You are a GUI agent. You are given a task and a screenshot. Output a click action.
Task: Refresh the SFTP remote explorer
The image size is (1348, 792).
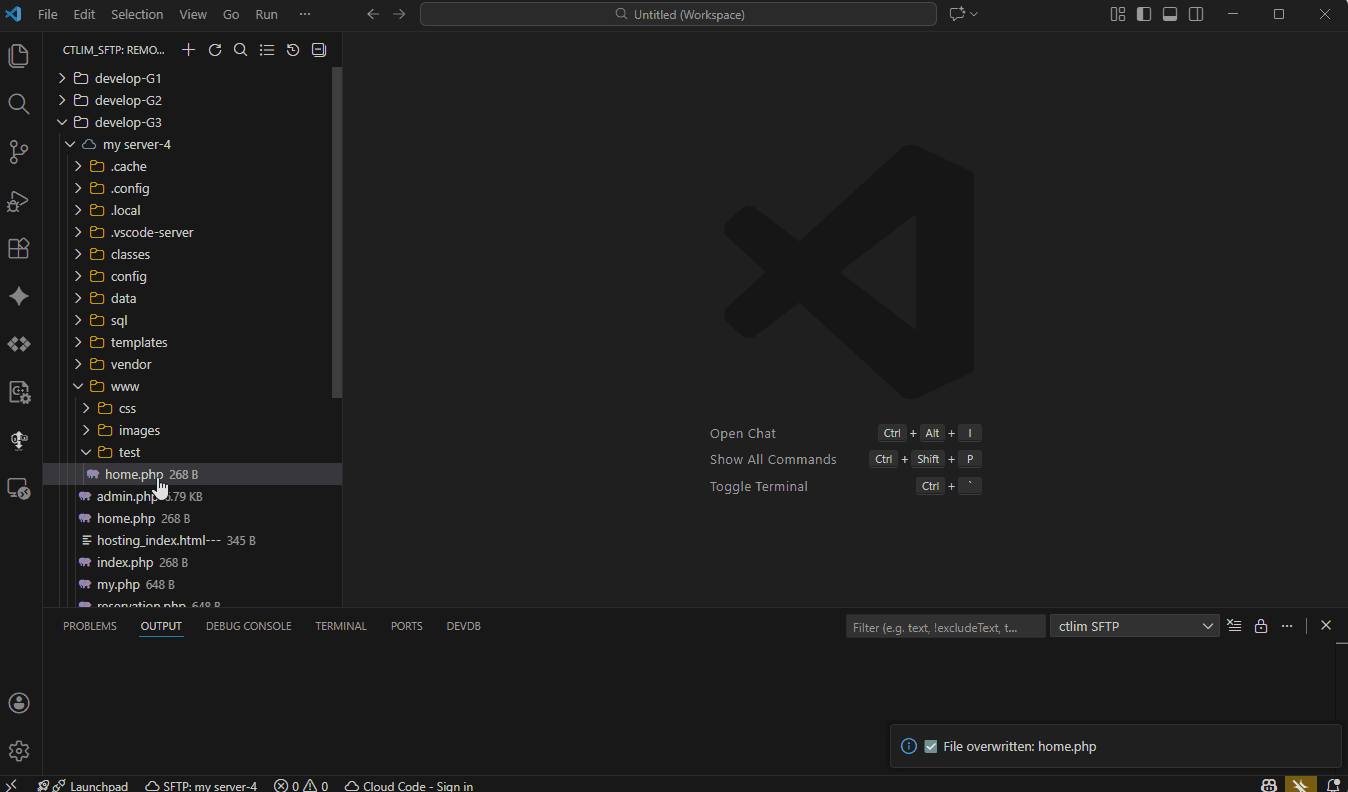click(214, 49)
